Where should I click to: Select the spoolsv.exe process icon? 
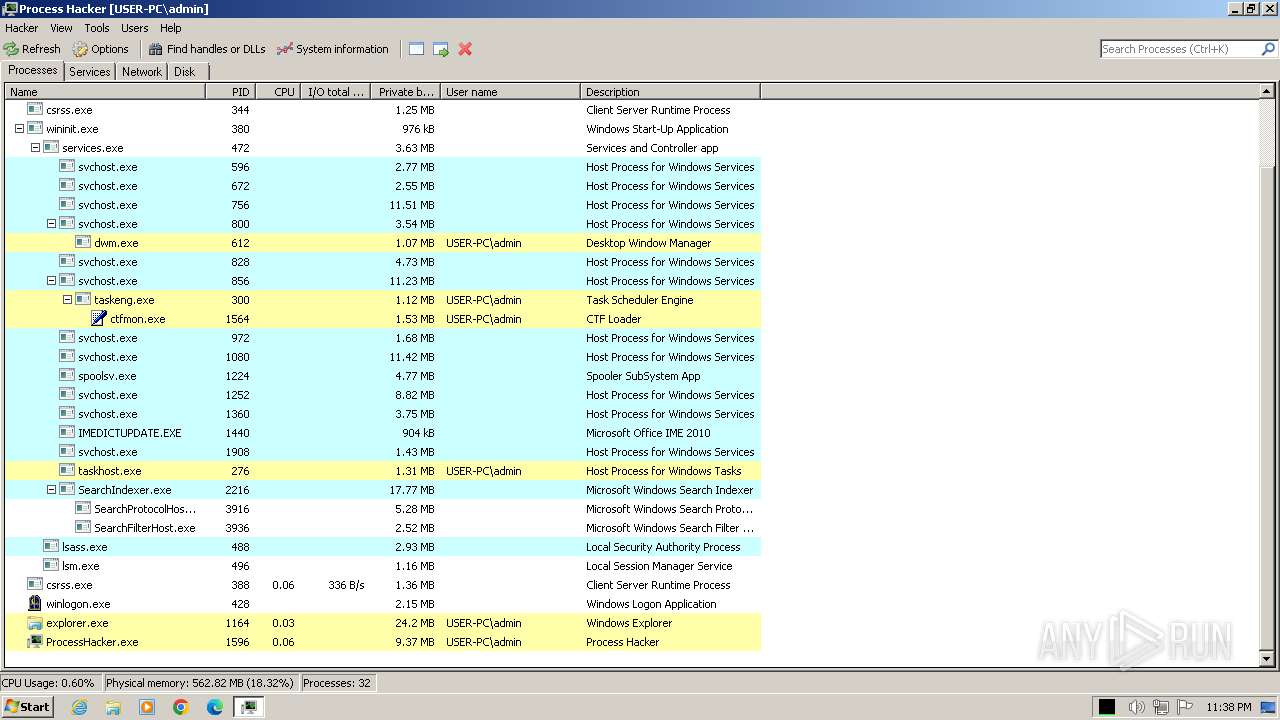67,376
